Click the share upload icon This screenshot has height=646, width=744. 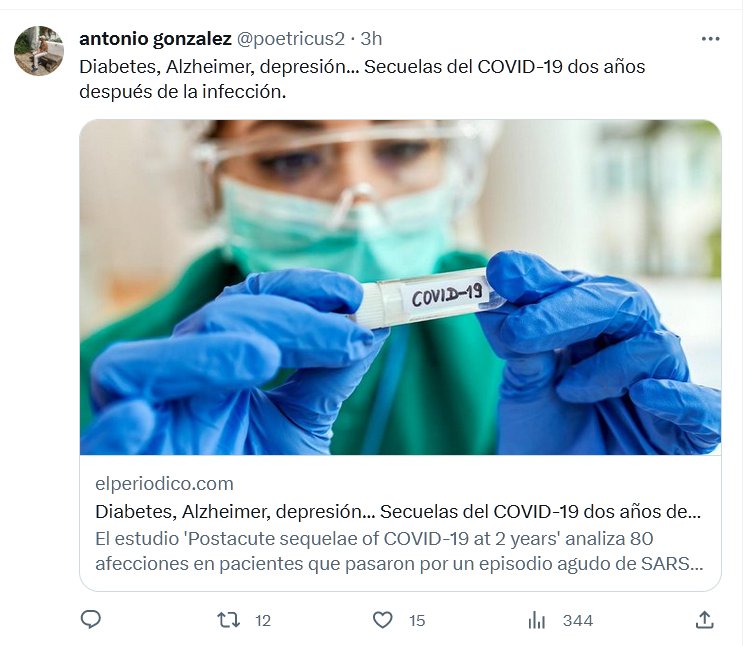pos(705,620)
